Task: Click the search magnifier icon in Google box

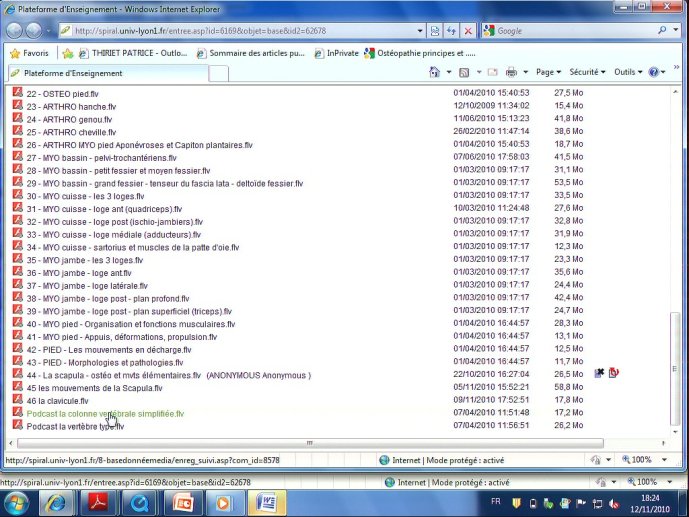Action: pos(662,30)
